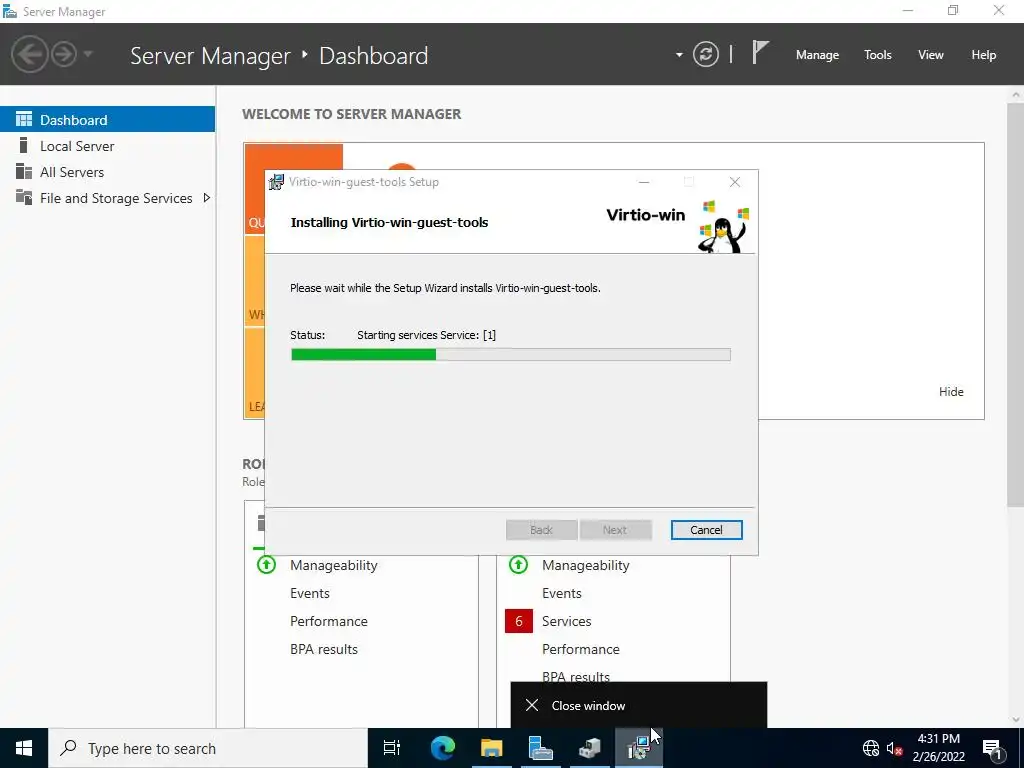Click the Virtio-win penguin logo
Screen dimensions: 1024x768
coord(724,227)
